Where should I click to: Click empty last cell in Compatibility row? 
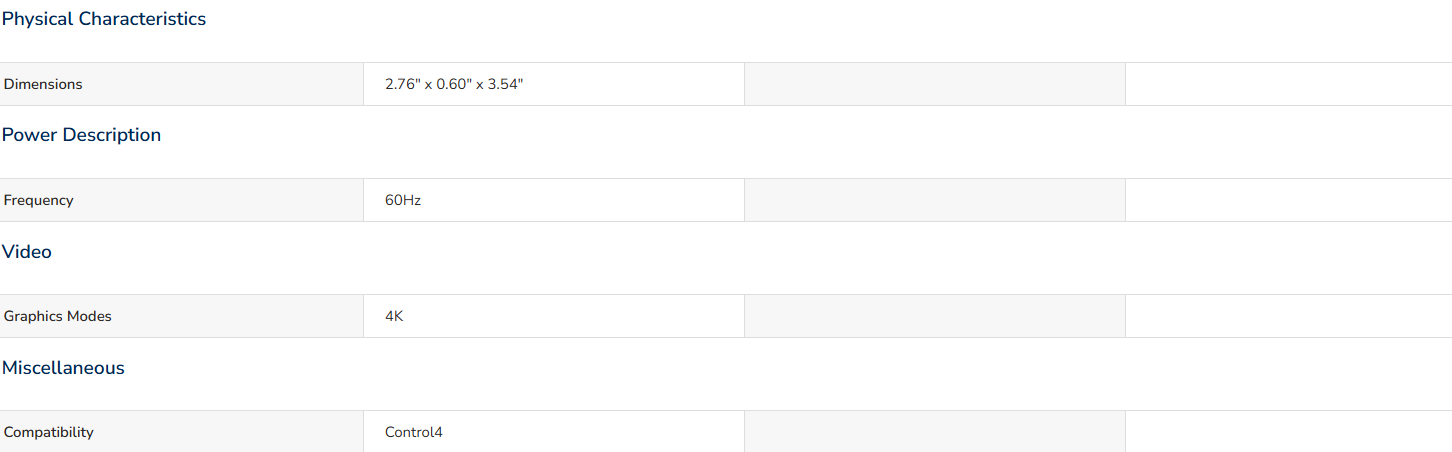coord(1289,432)
